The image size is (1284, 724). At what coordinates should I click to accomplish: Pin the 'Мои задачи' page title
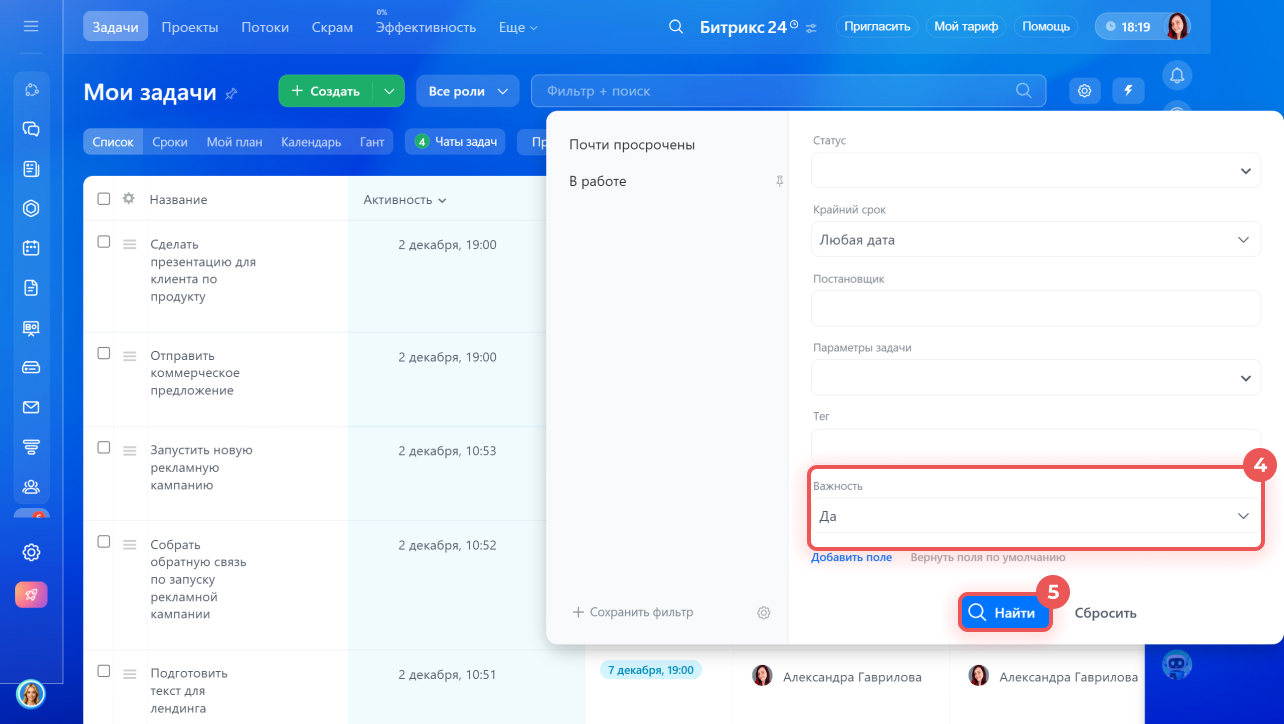(x=232, y=93)
